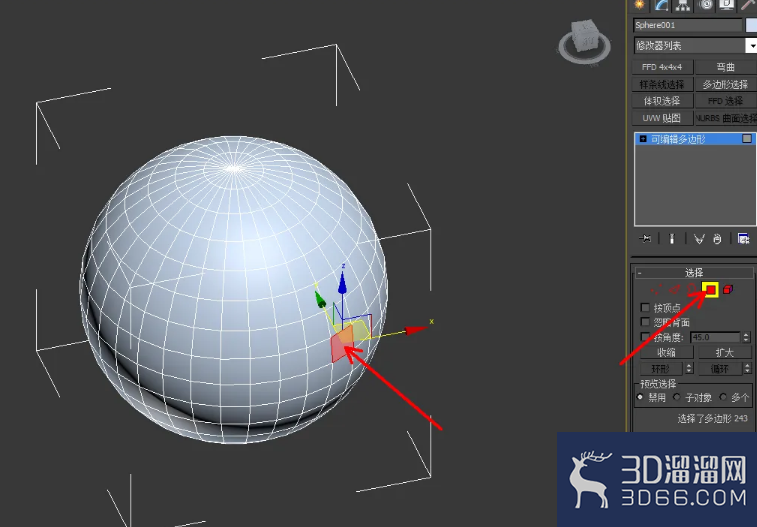Open the Display panel tab
The image size is (757, 527).
click(727, 5)
